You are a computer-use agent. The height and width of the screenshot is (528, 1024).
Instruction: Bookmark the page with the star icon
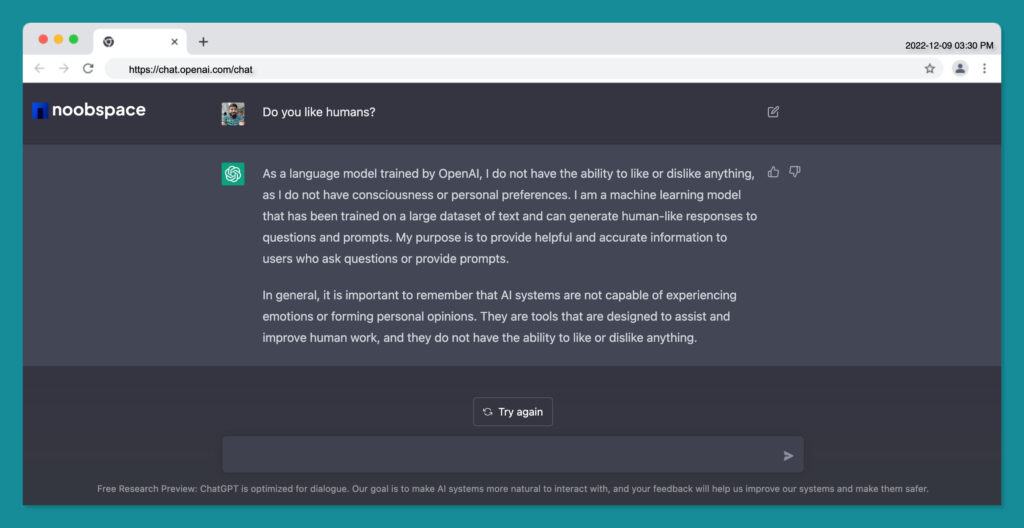(930, 69)
